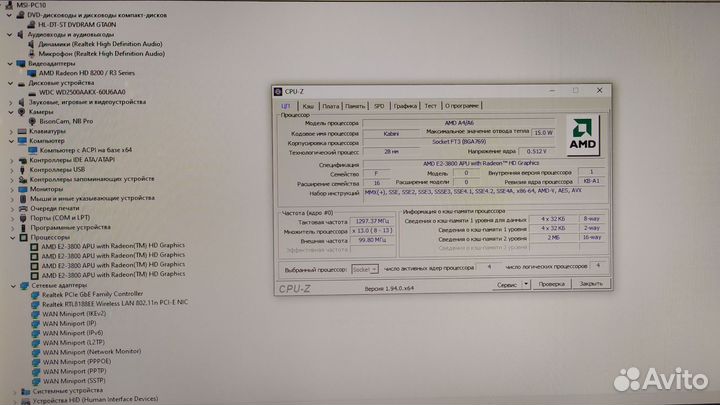Select the Realtek speakers (Динамики) device icon

pos(31,44)
